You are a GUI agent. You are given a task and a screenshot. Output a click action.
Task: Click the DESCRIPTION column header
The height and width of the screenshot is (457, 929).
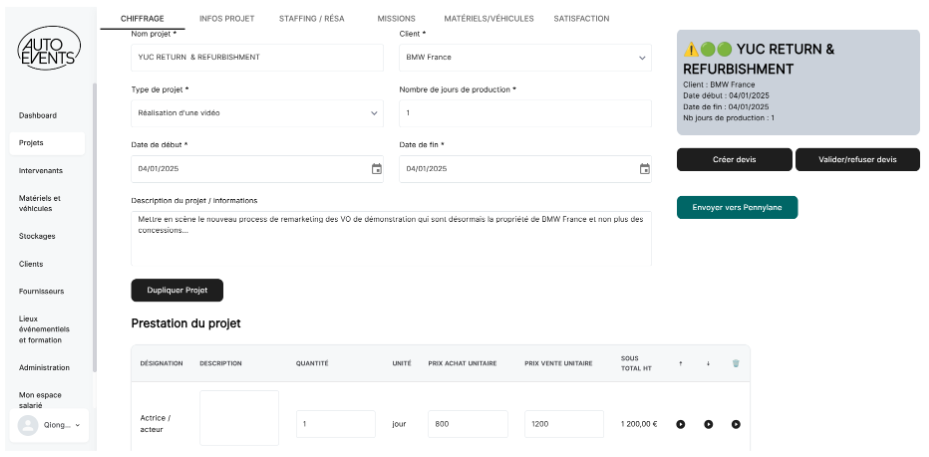pos(220,363)
